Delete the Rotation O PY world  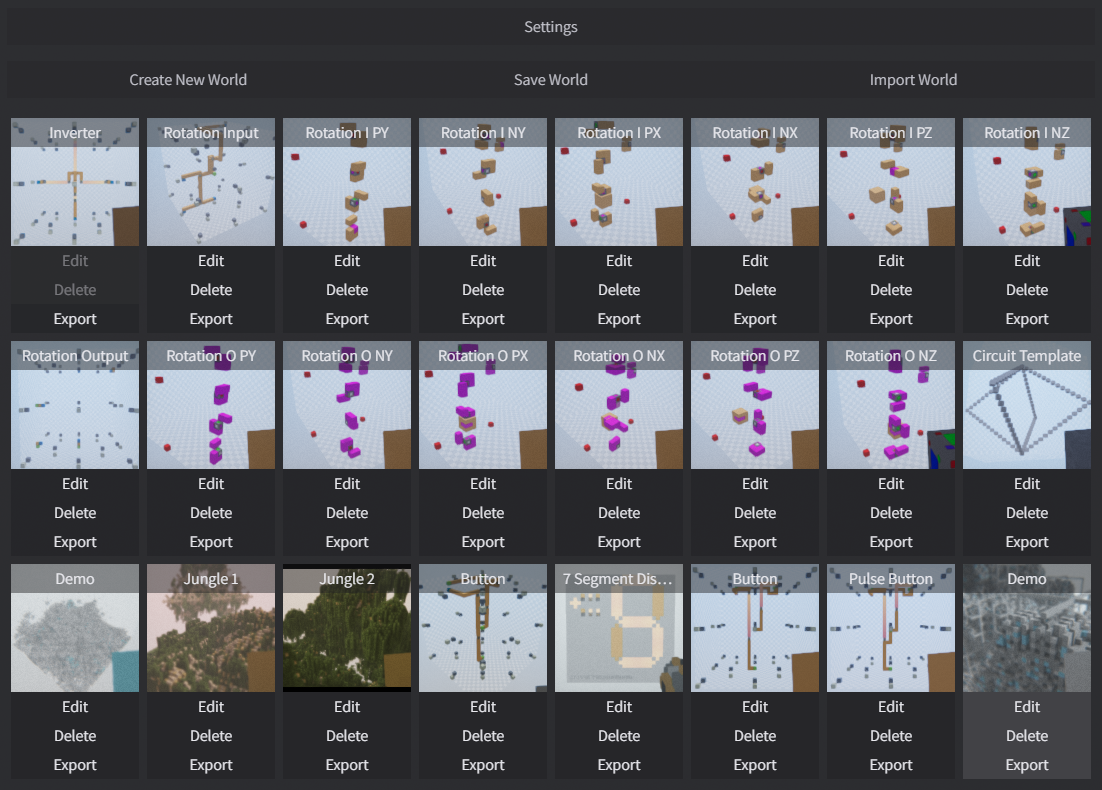[211, 512]
